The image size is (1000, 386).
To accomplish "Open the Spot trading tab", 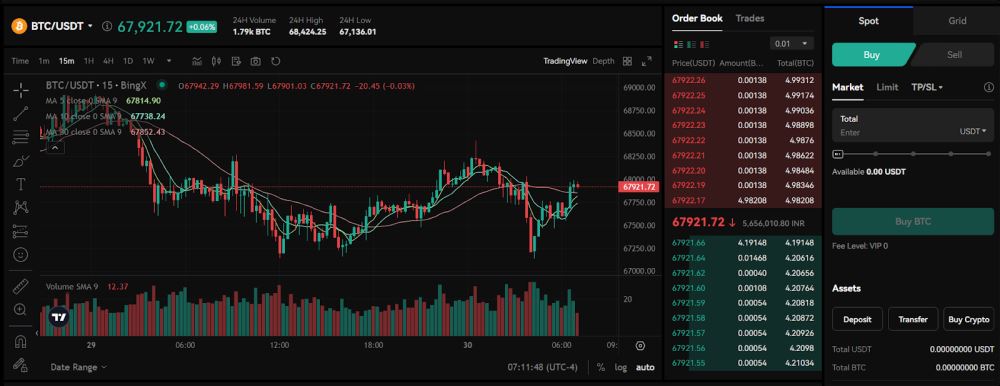I will pyautogui.click(x=868, y=20).
